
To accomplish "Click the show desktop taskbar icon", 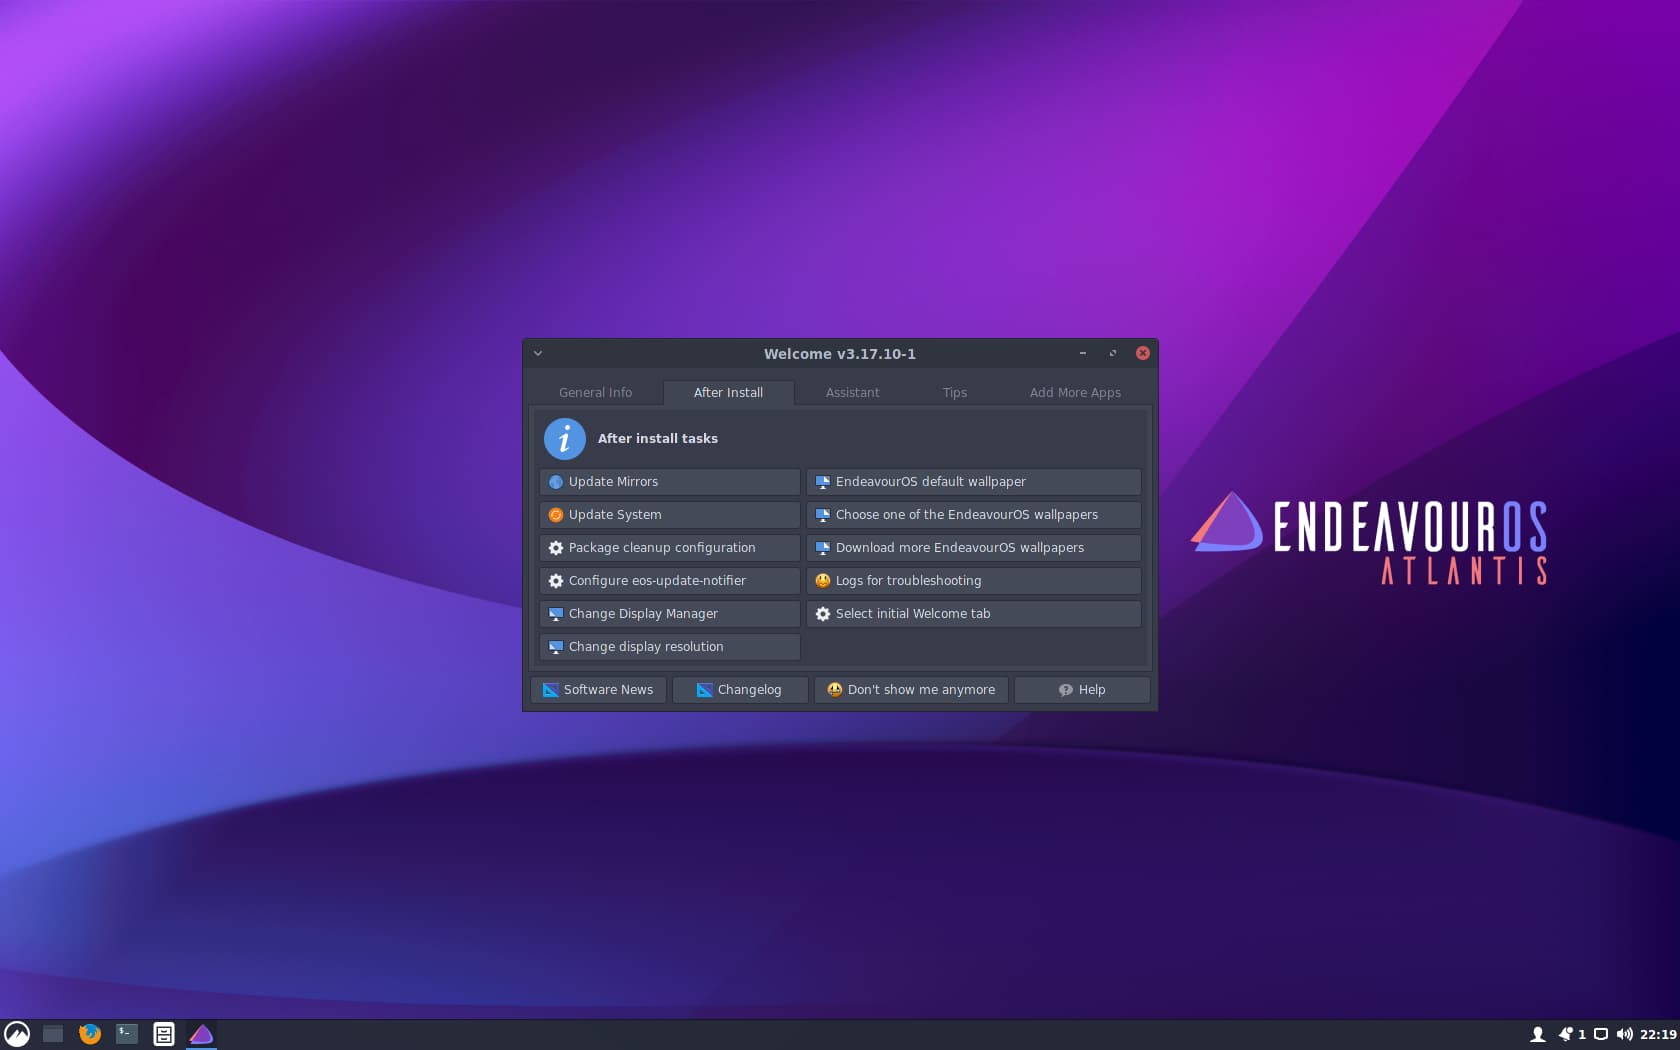I will pyautogui.click(x=53, y=1034).
